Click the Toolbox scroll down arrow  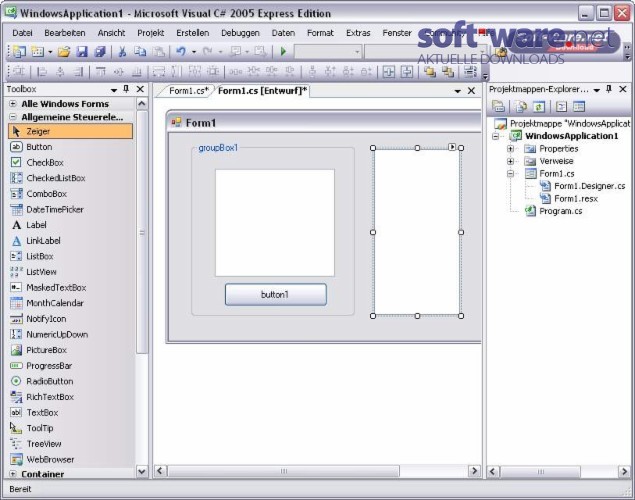(x=142, y=471)
